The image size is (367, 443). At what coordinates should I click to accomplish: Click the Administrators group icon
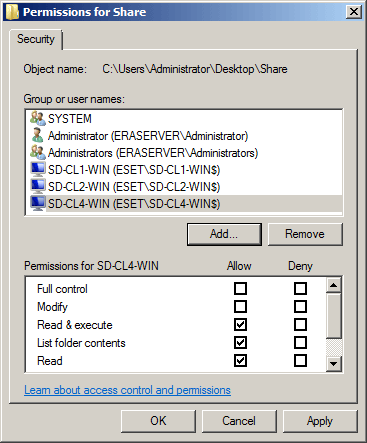[37, 152]
